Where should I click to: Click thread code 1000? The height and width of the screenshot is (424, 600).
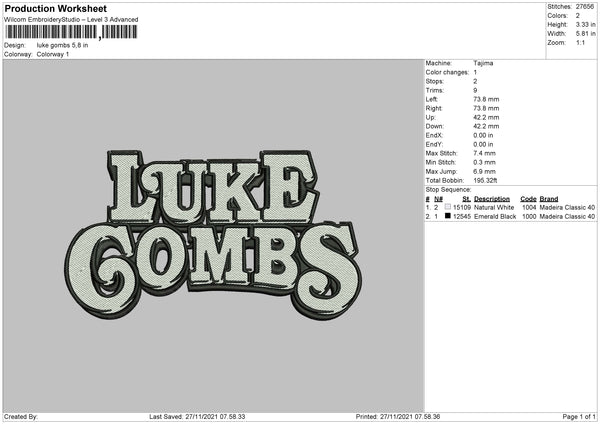click(x=529, y=217)
